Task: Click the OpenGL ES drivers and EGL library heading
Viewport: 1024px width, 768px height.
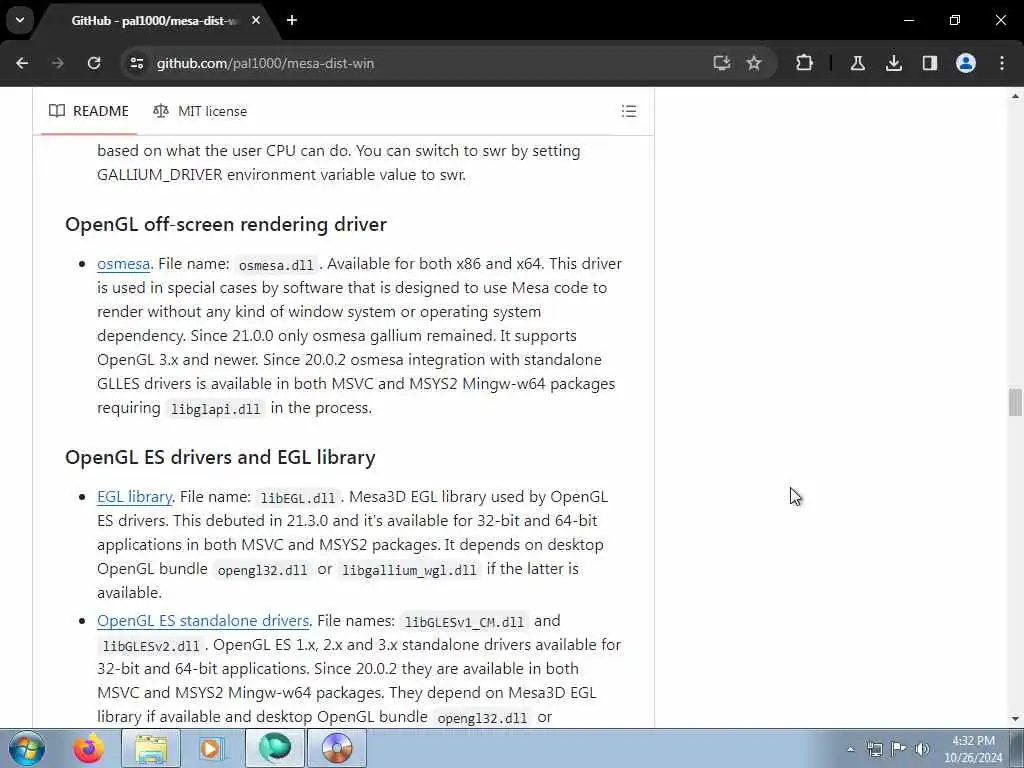Action: tap(220, 457)
